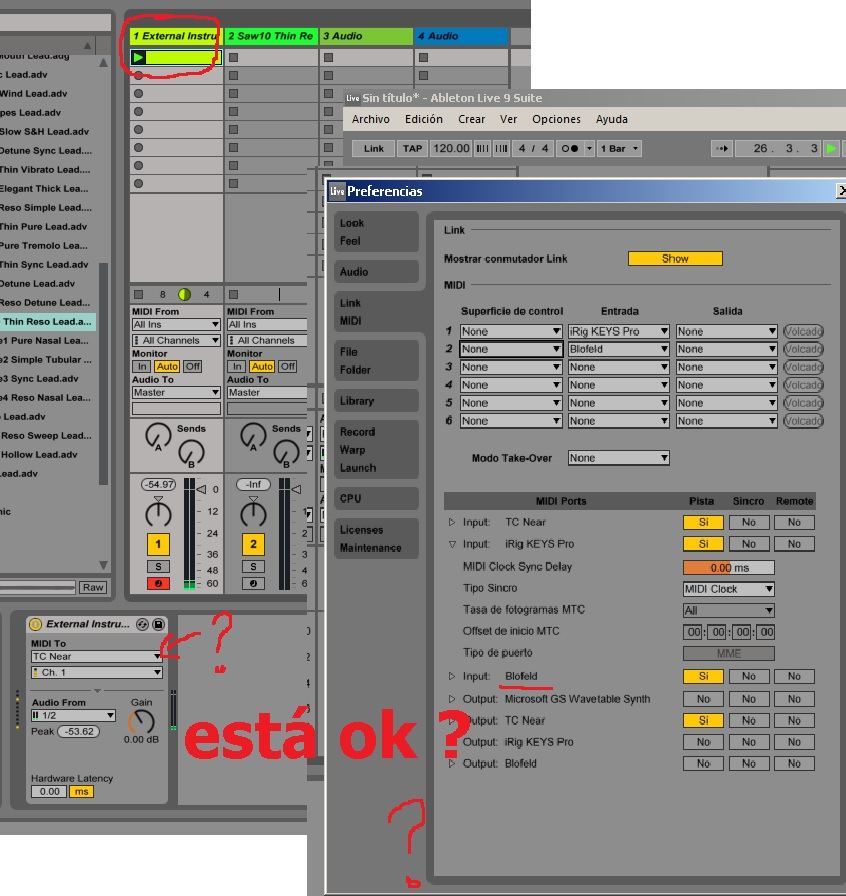Image resolution: width=846 pixels, height=896 pixels.
Task: Click clip stop square in 4 Audio
Action: click(423, 57)
